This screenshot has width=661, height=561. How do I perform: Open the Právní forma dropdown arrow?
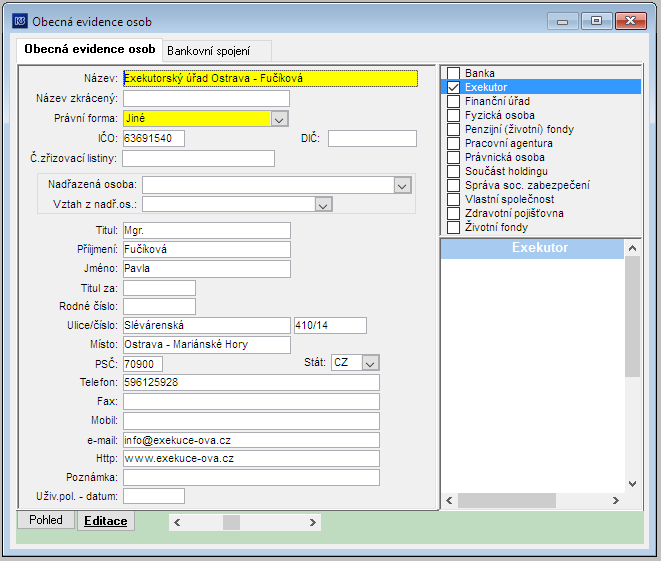pyautogui.click(x=279, y=119)
